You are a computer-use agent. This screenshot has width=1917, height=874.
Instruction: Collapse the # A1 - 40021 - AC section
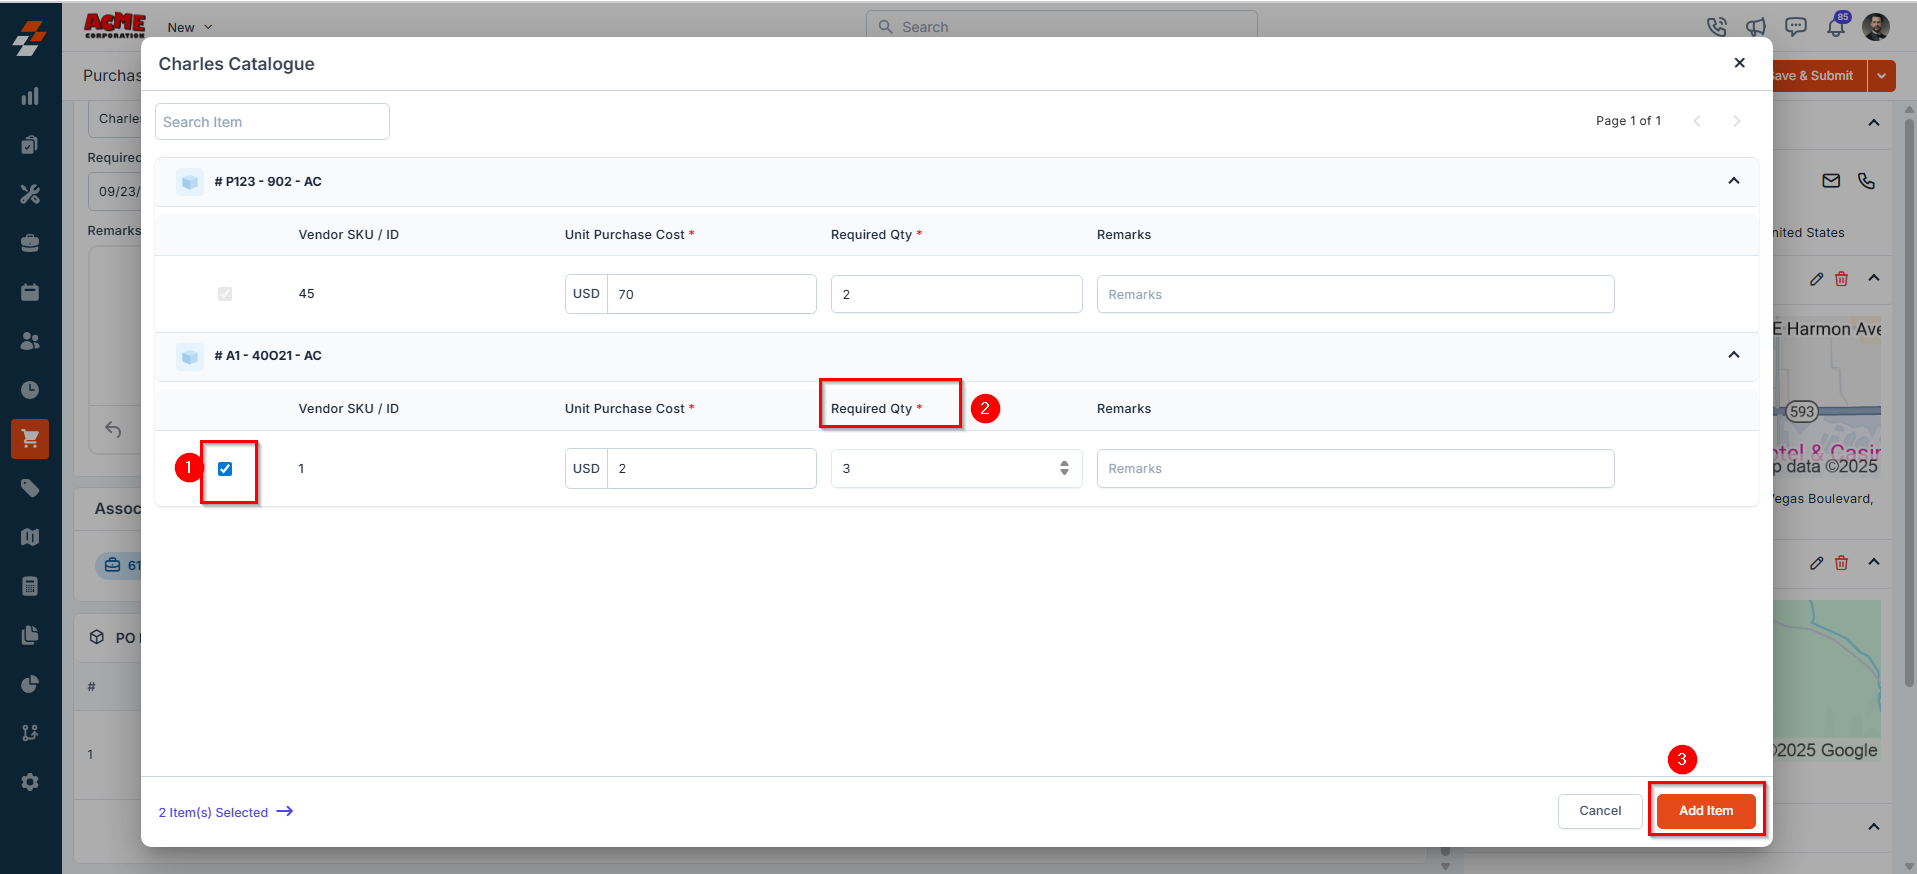pyautogui.click(x=1734, y=355)
